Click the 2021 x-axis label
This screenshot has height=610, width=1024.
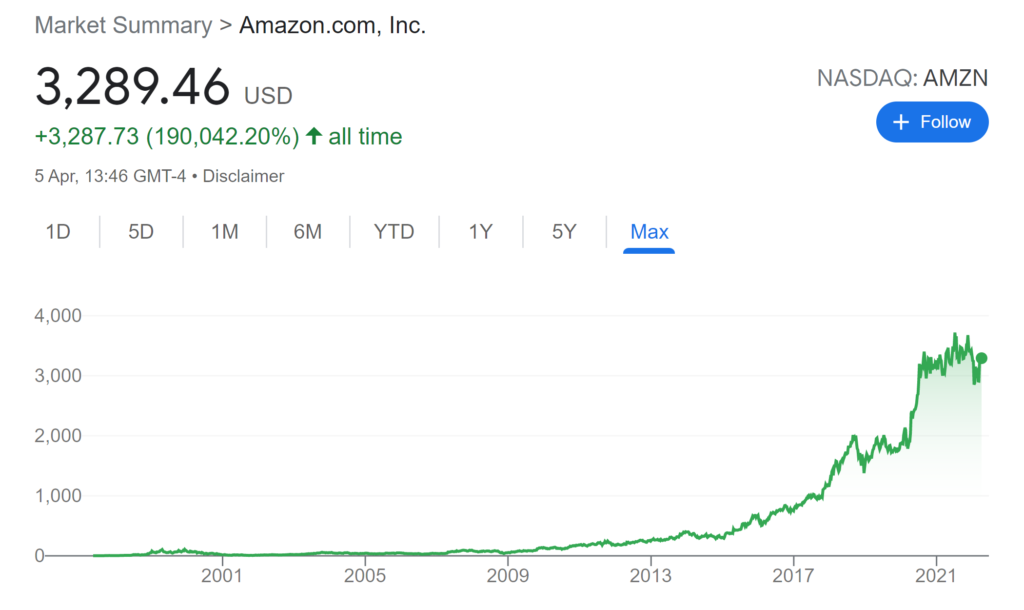[x=936, y=575]
